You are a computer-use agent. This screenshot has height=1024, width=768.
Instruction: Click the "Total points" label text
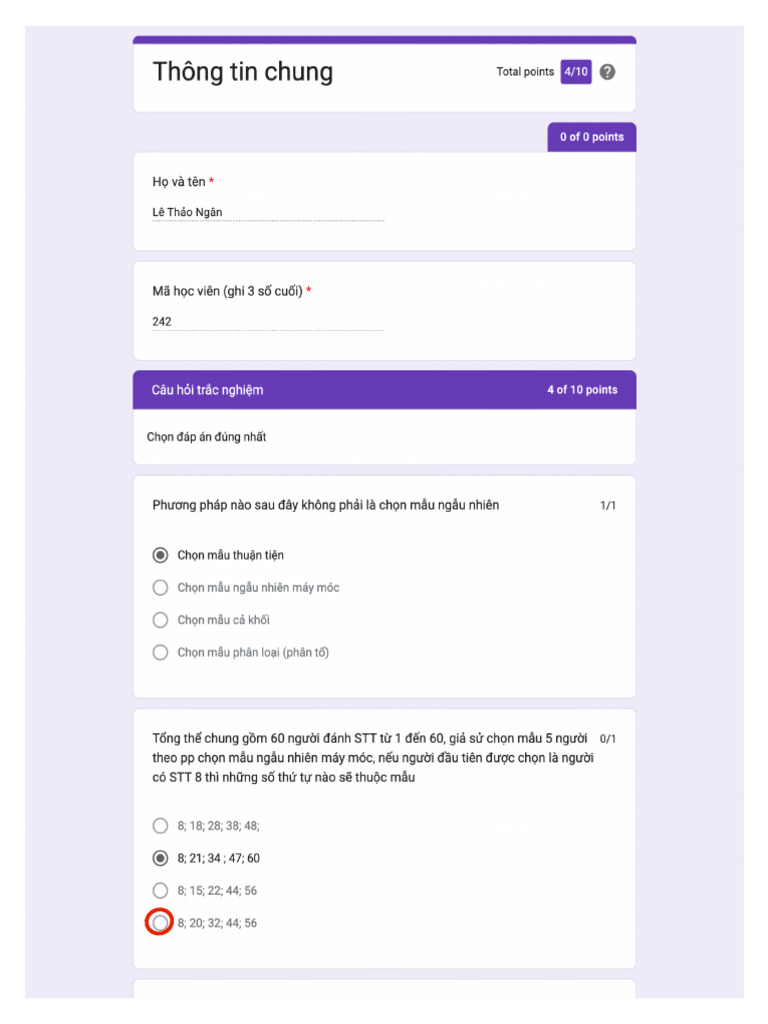525,72
